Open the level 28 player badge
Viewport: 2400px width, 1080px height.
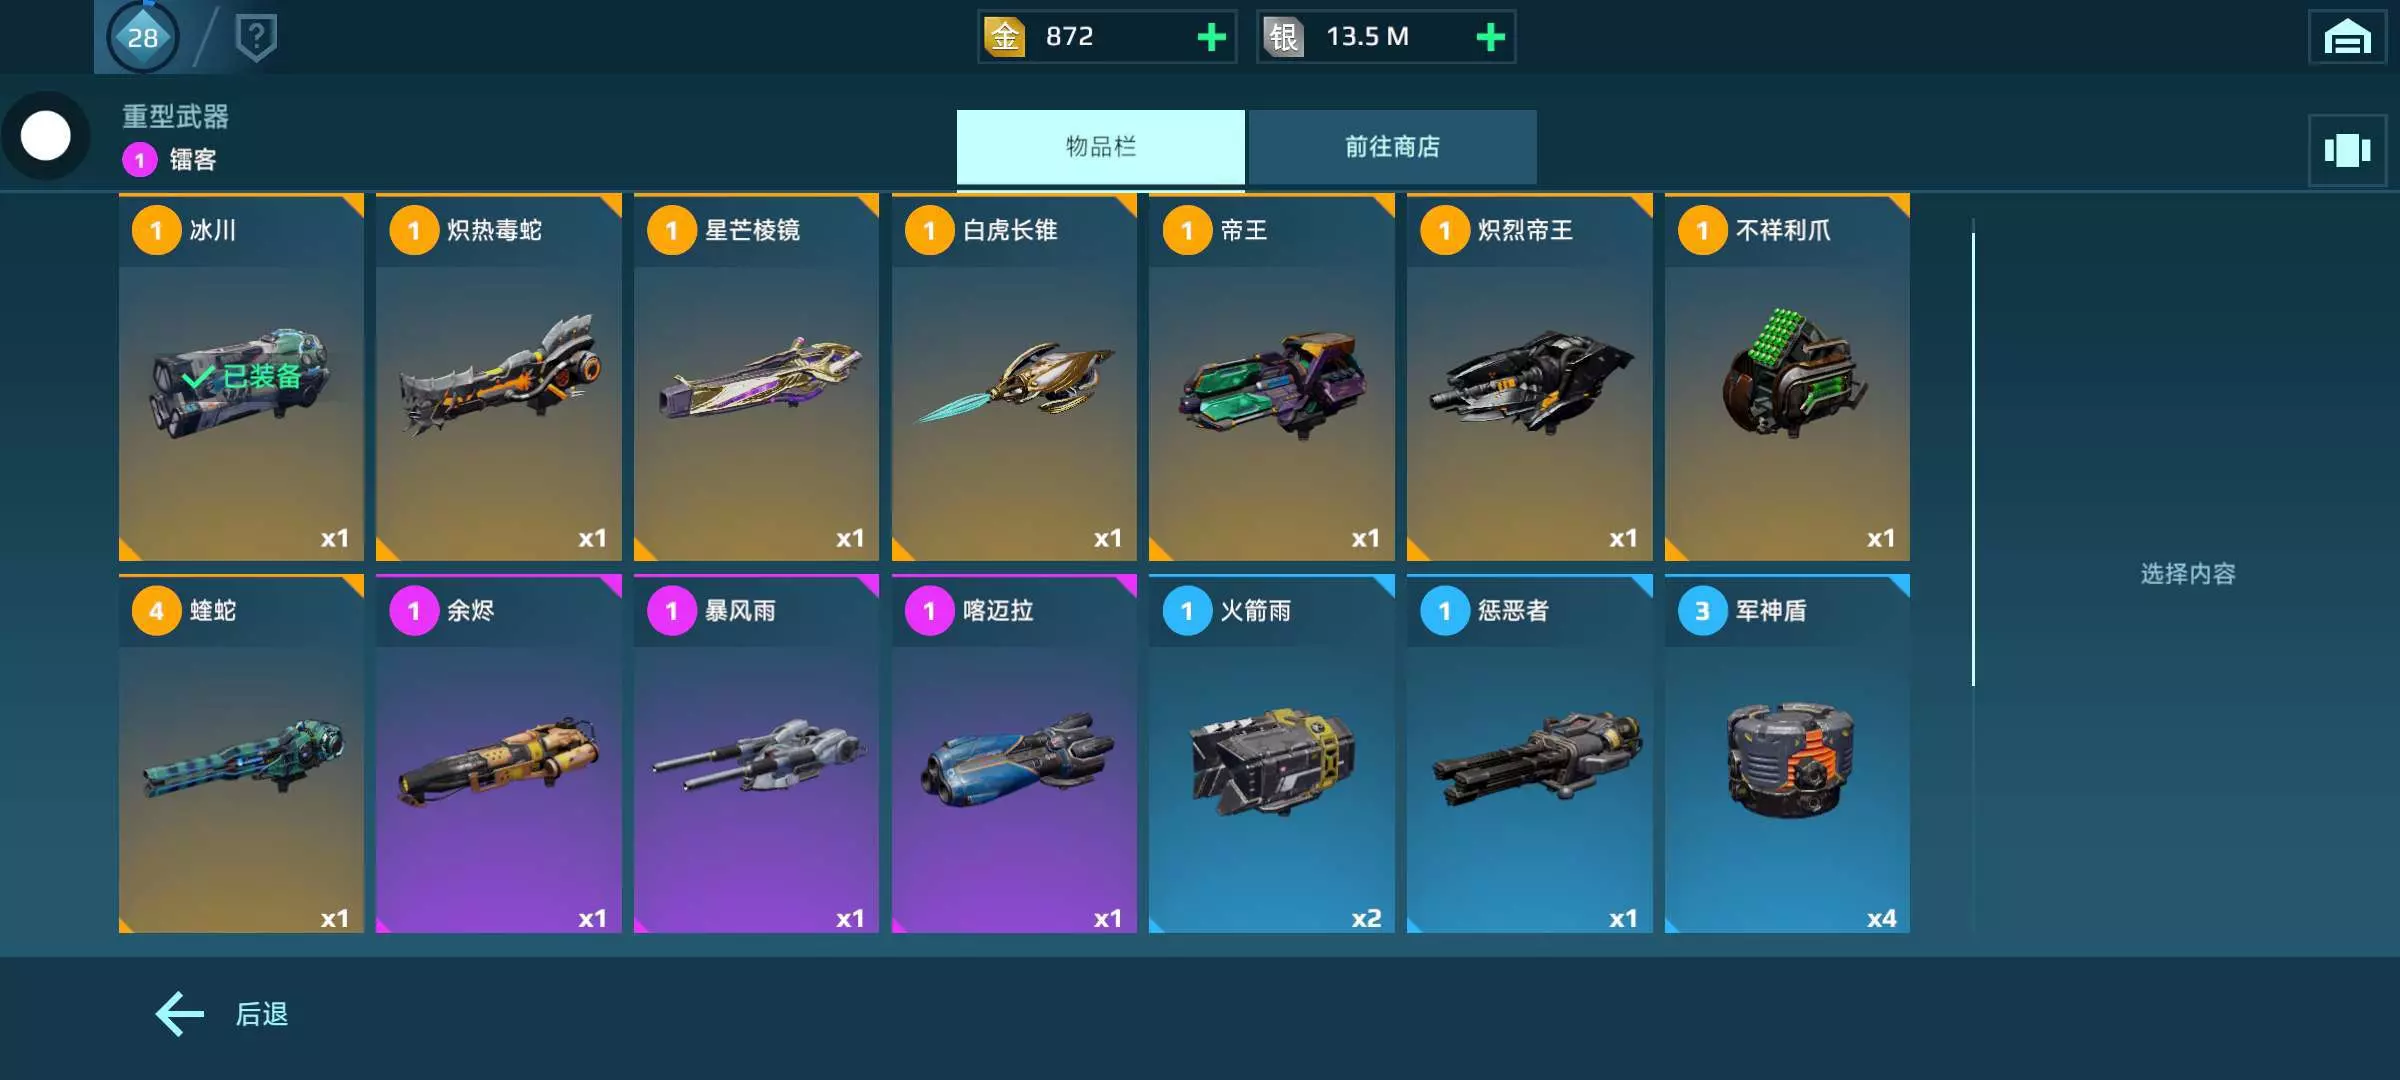coord(142,37)
